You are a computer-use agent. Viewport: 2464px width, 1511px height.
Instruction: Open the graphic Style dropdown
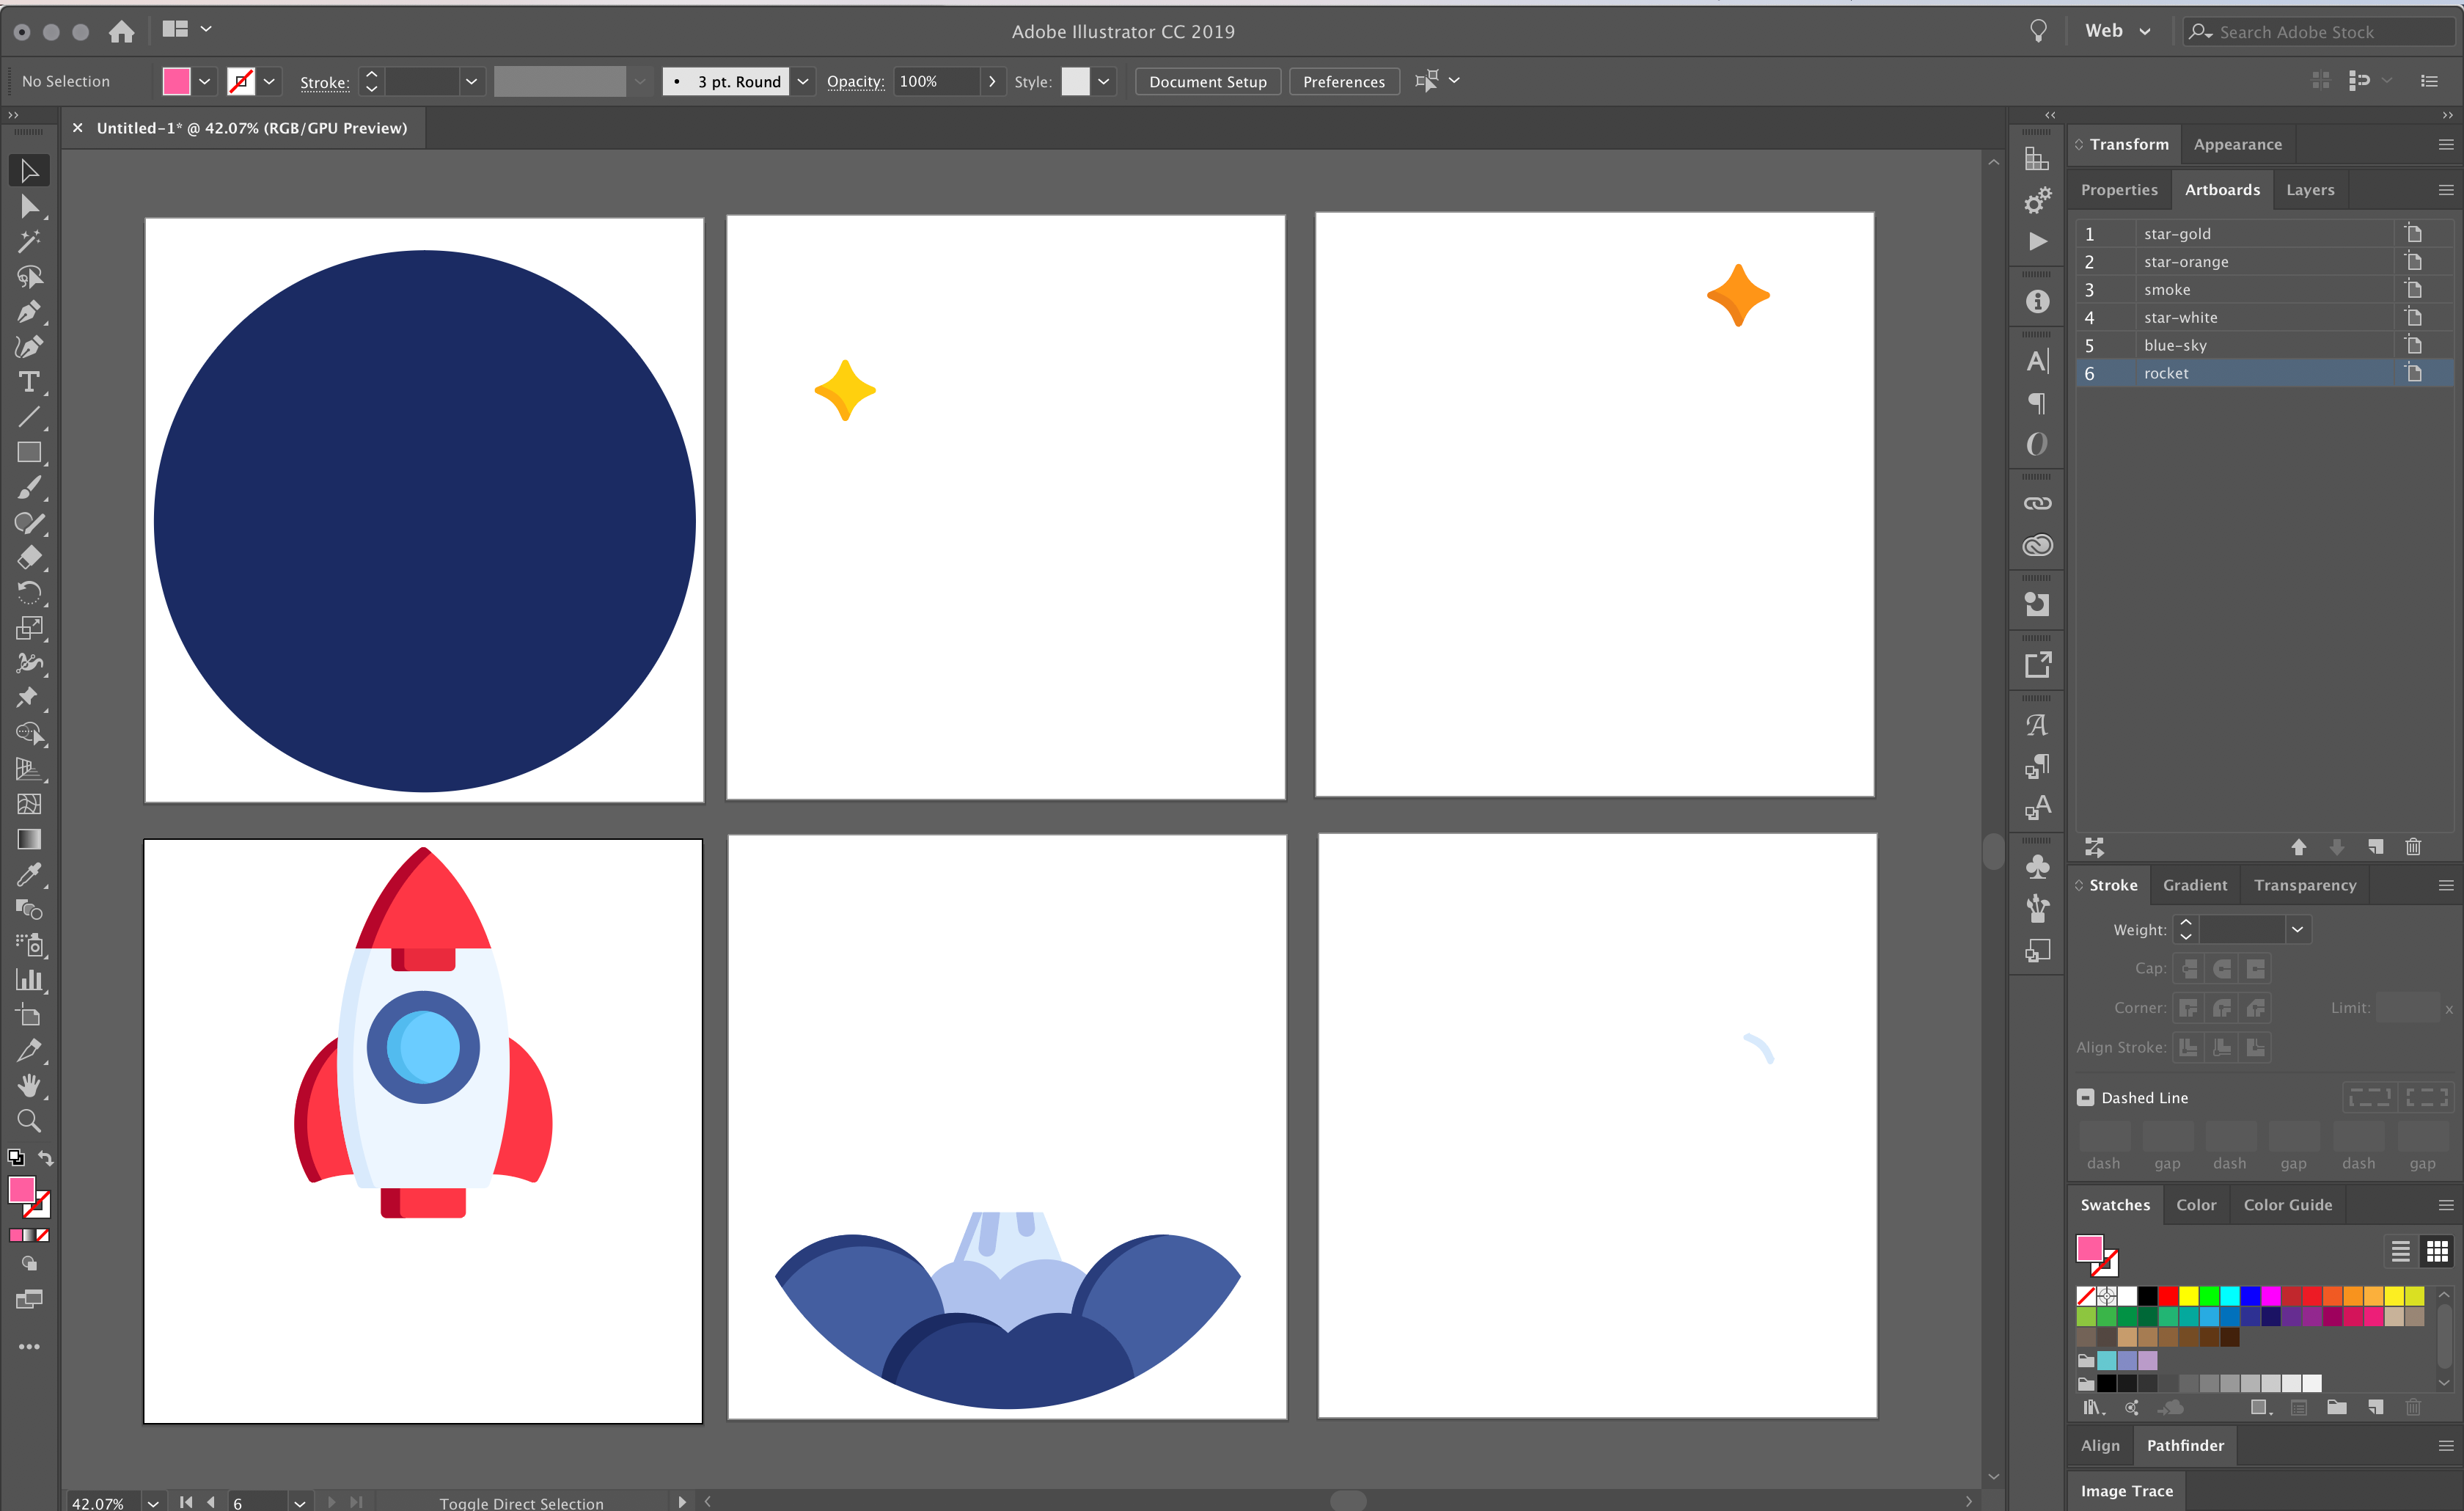click(x=1103, y=82)
